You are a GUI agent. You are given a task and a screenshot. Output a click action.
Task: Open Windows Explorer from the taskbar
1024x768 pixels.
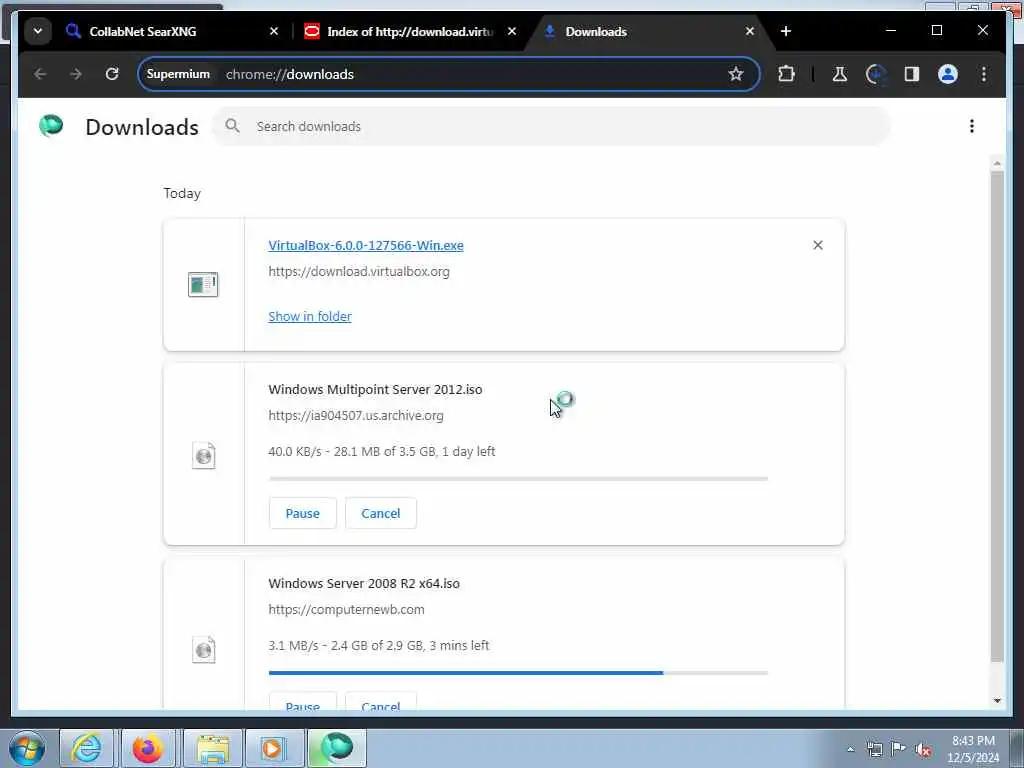[x=213, y=748]
